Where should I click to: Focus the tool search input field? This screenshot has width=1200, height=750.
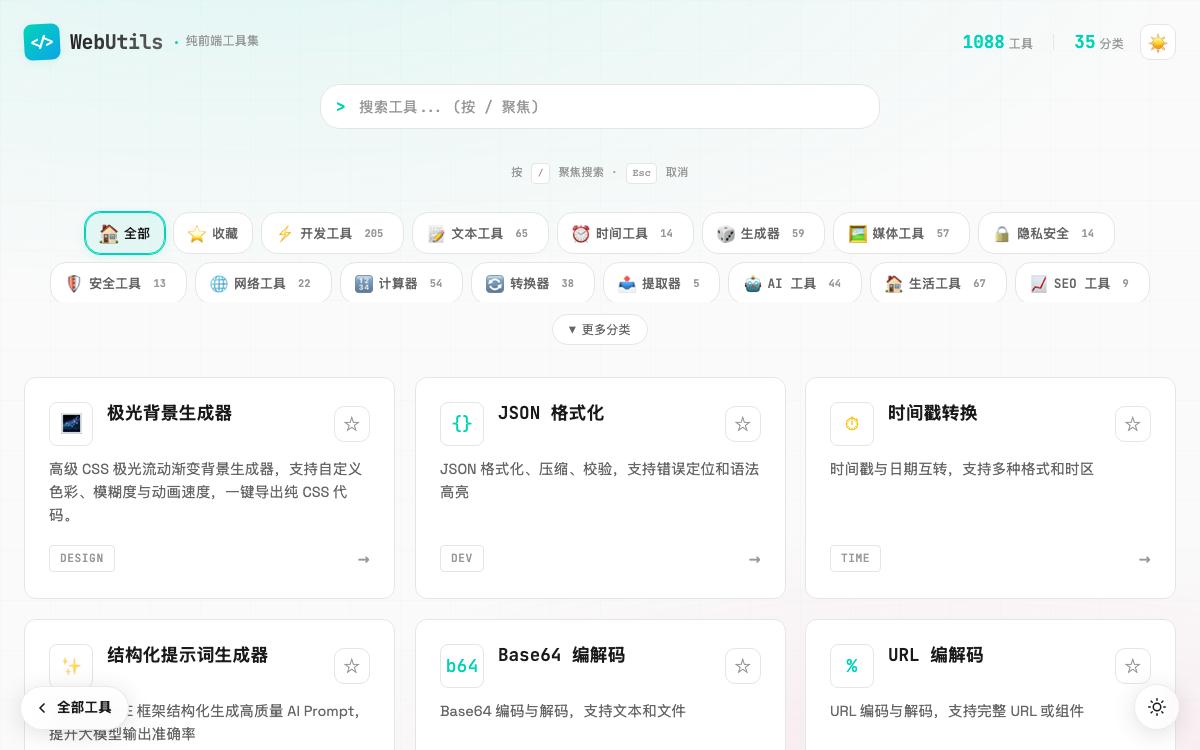pos(600,106)
